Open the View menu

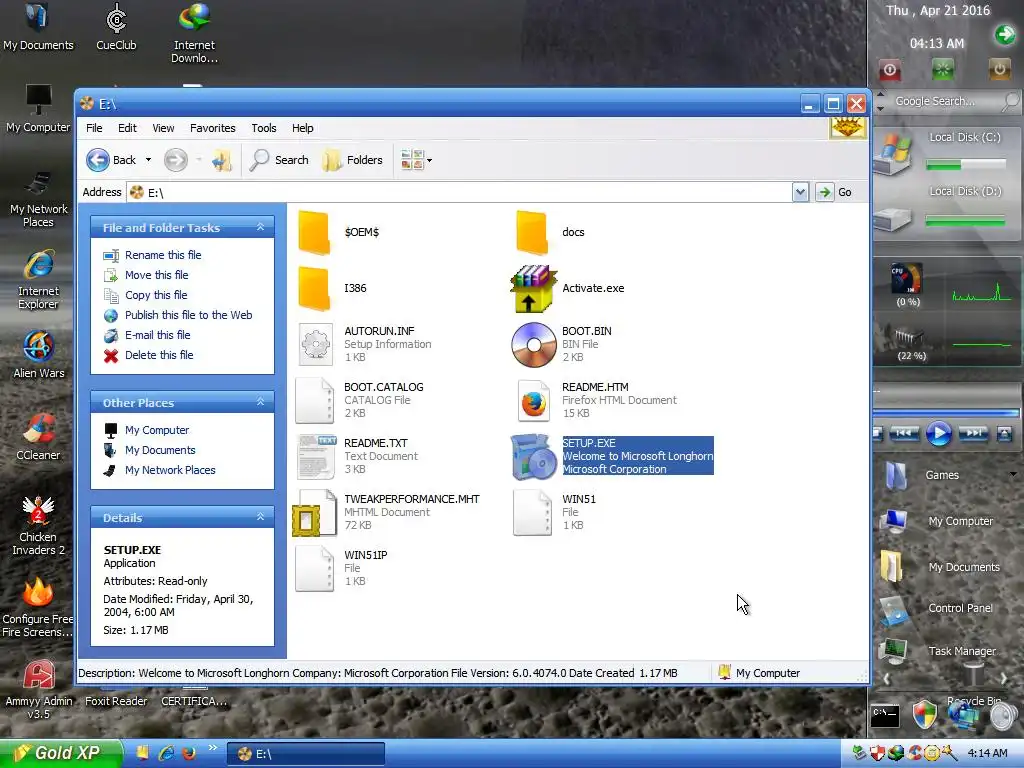click(163, 128)
